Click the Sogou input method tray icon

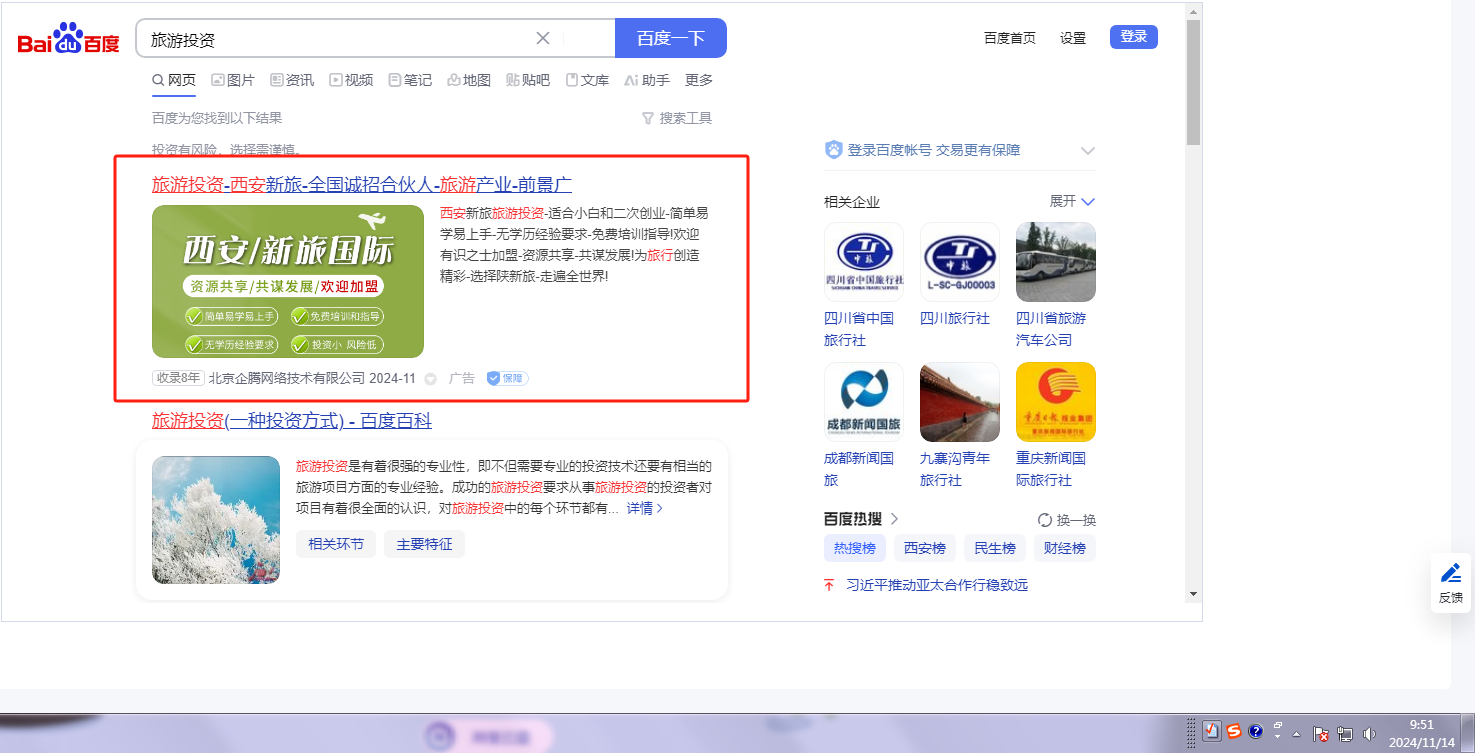(1234, 731)
